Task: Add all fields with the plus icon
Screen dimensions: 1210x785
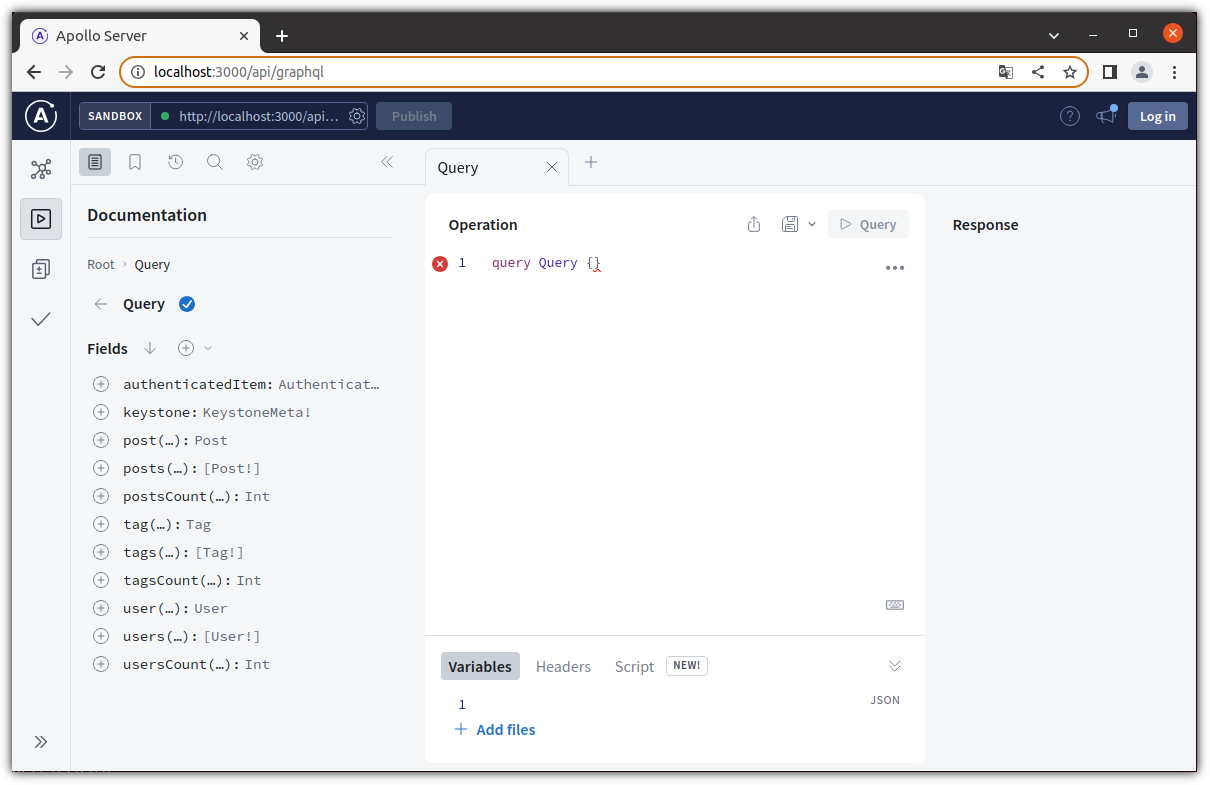Action: tap(186, 348)
